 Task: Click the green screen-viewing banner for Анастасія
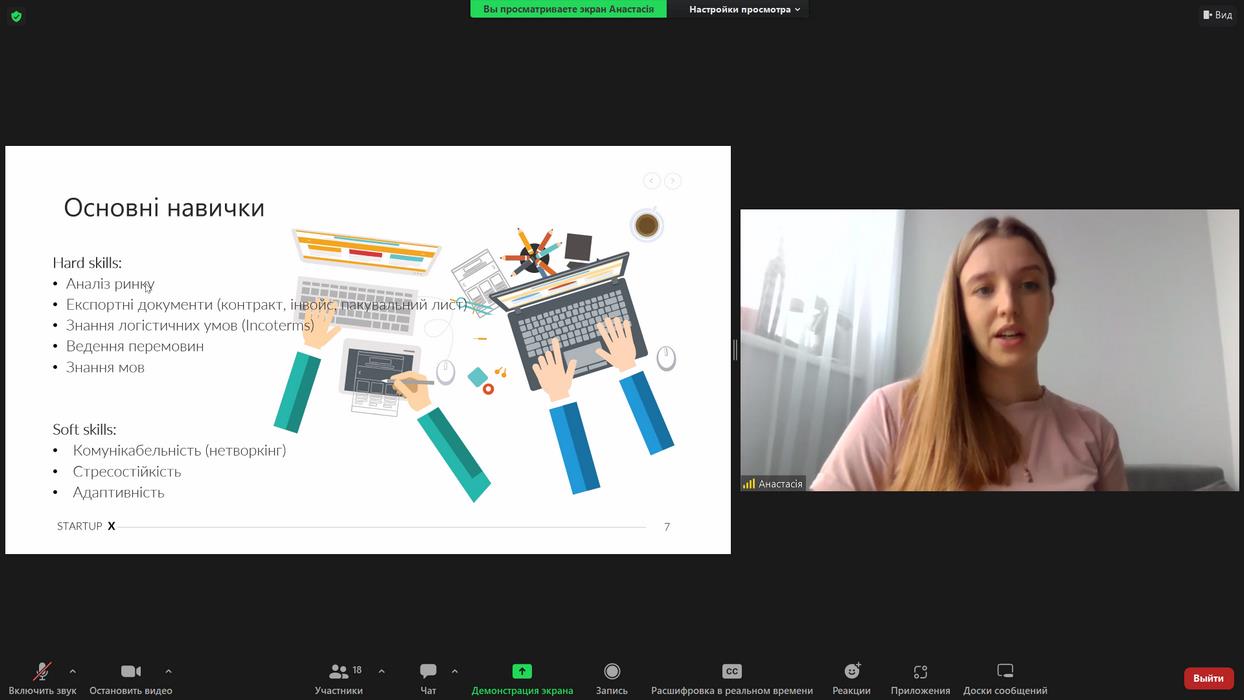(568, 9)
